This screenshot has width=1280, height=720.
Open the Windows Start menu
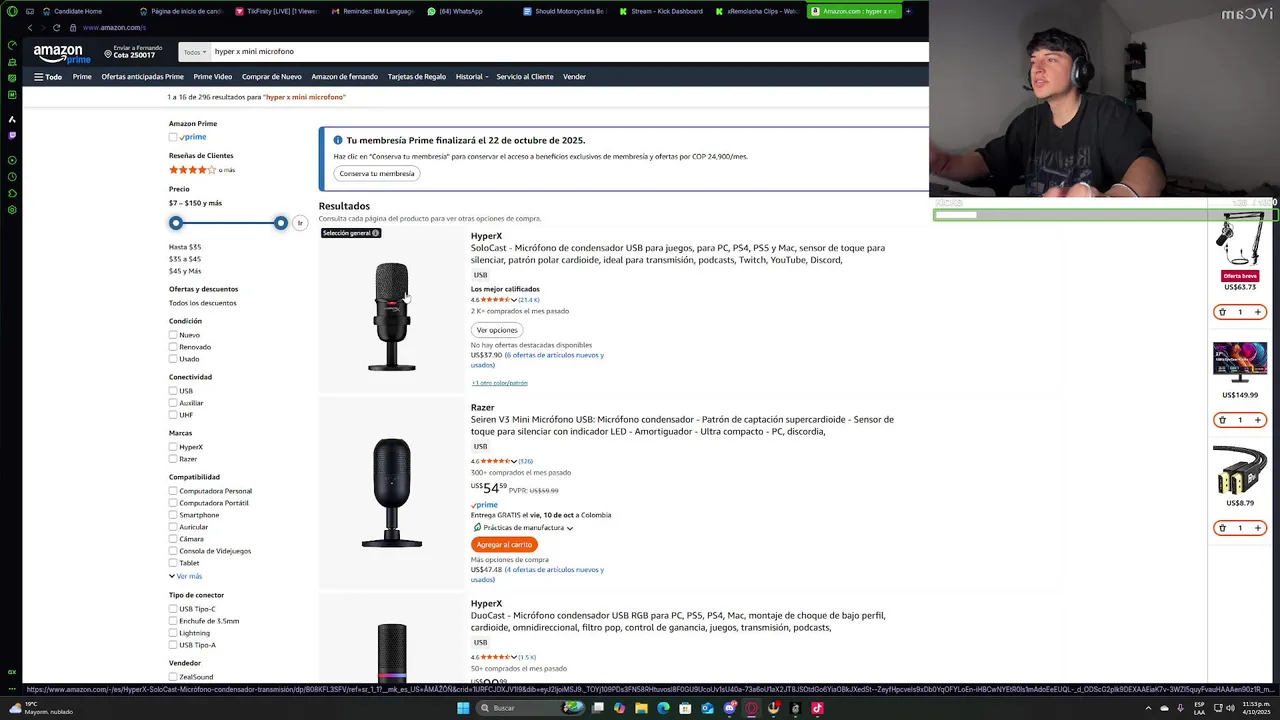(463, 708)
